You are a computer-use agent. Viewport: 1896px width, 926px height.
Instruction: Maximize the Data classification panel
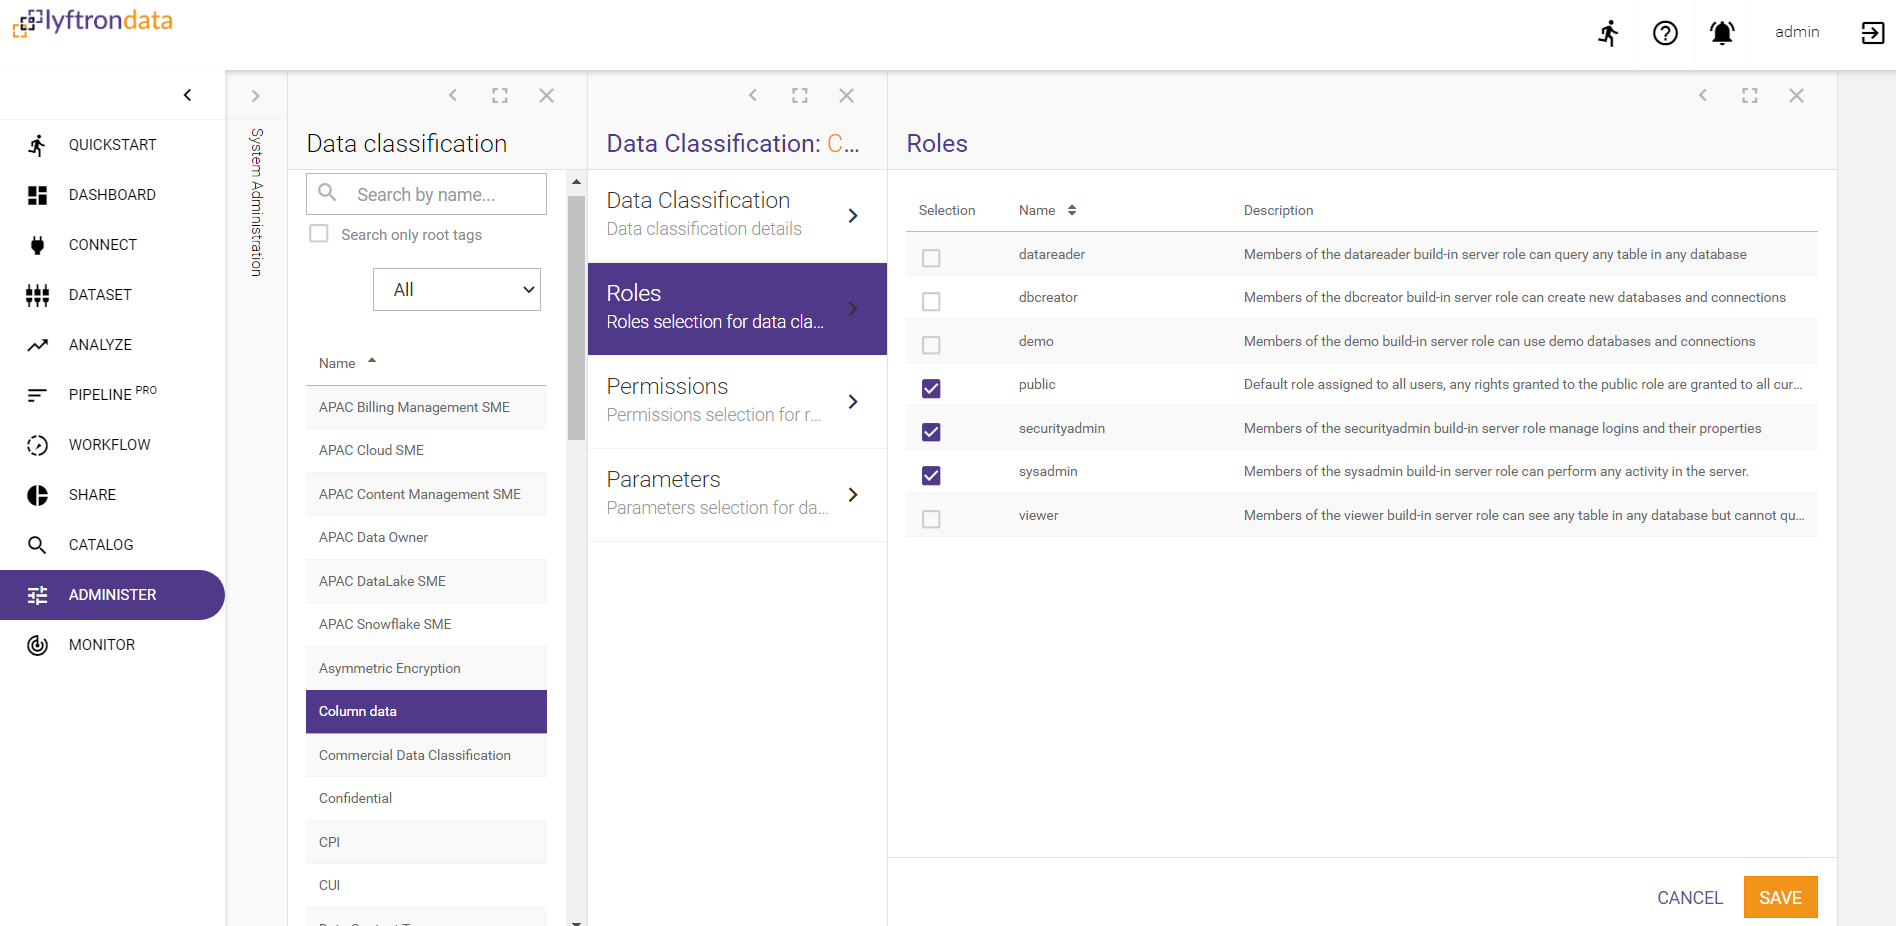coord(500,96)
